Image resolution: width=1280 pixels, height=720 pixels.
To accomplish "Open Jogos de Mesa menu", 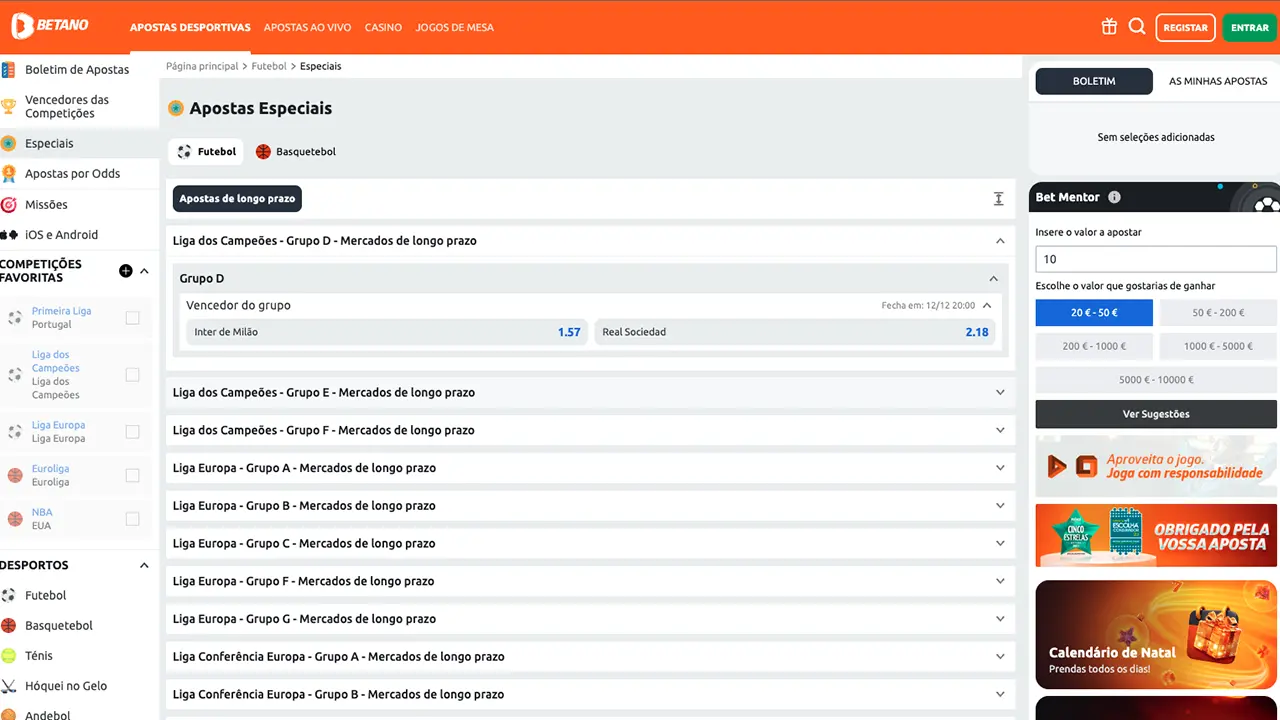I will click(x=454, y=28).
